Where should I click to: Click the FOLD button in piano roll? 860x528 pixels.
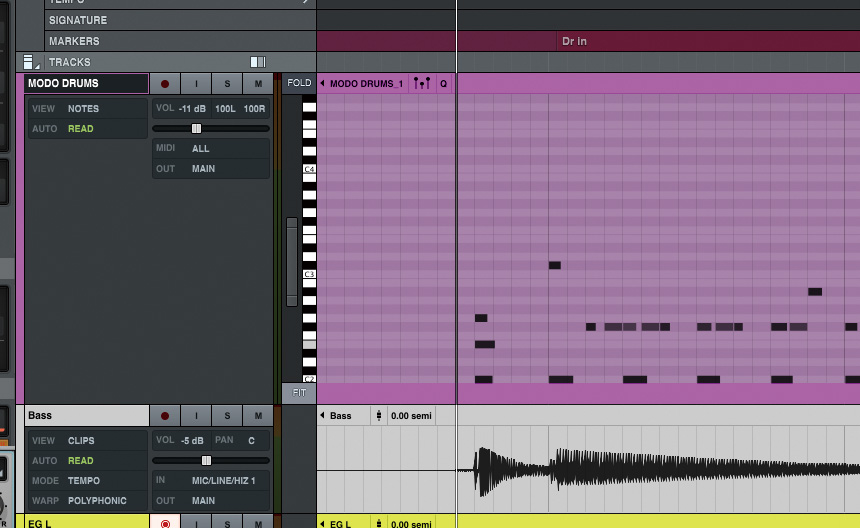[x=299, y=83]
